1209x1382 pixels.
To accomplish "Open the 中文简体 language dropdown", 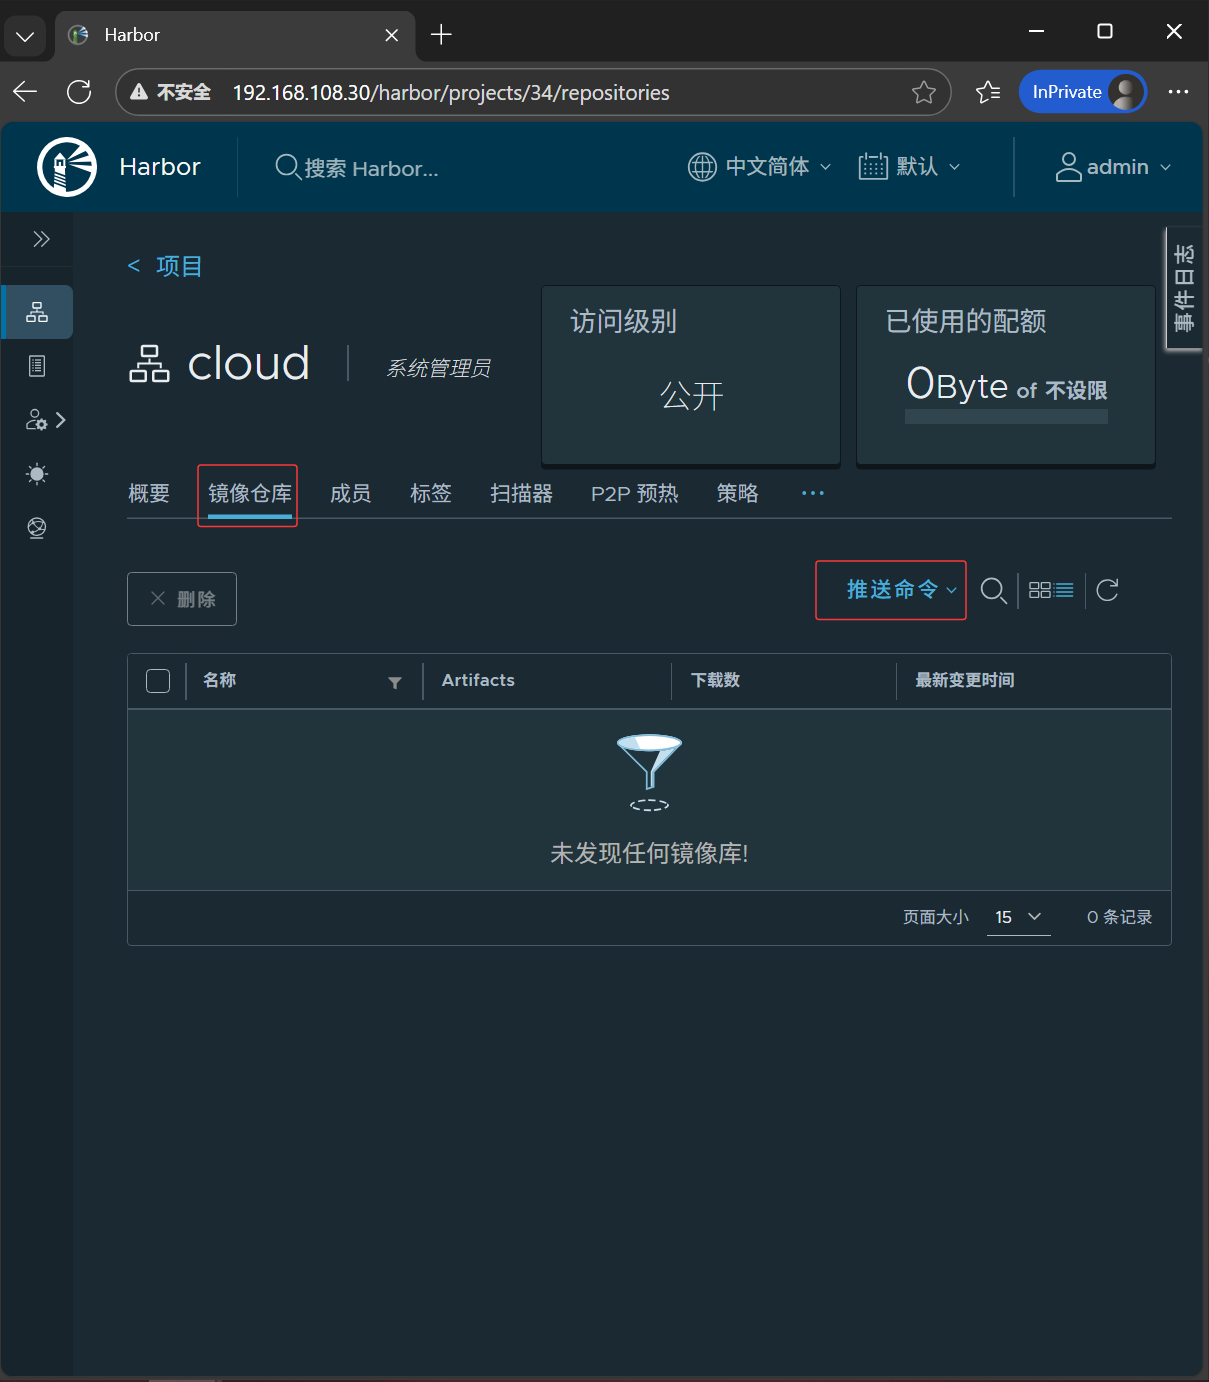I will click(x=760, y=167).
